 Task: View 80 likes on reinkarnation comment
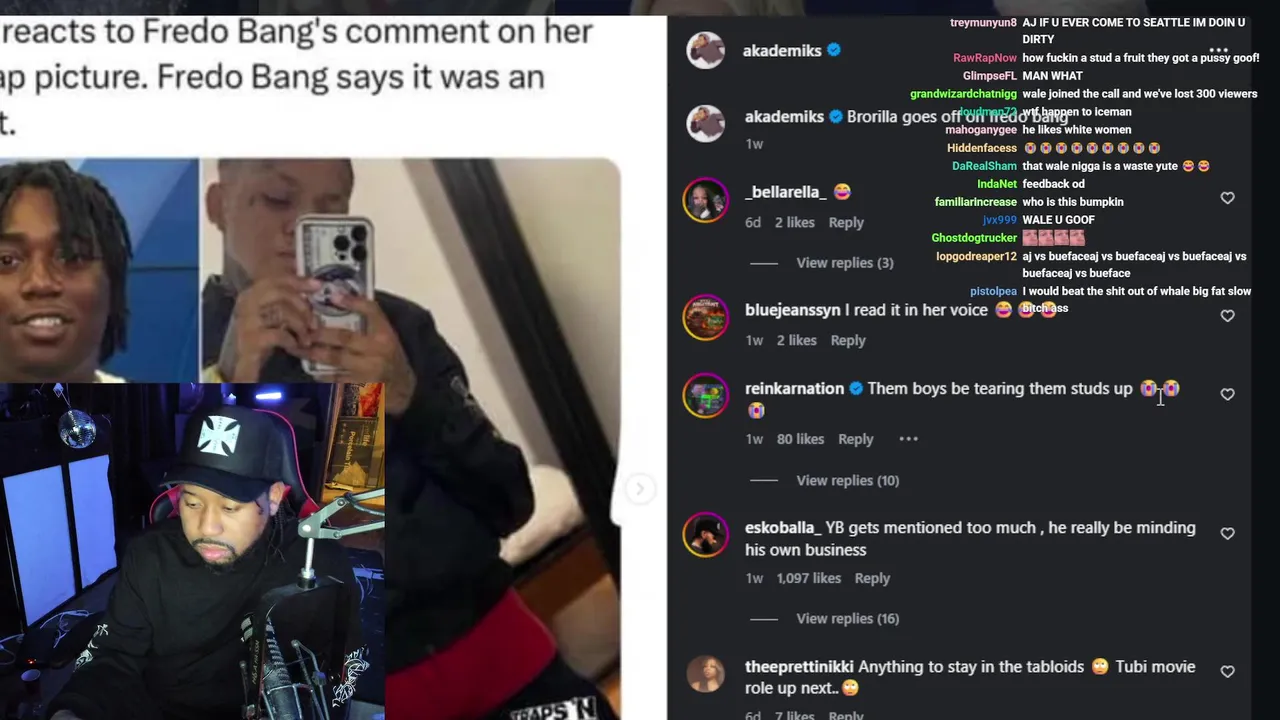800,439
